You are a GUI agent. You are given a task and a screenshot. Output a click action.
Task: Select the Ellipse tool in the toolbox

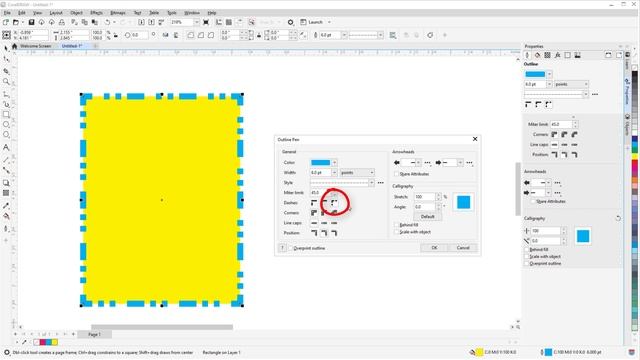coord(6,124)
